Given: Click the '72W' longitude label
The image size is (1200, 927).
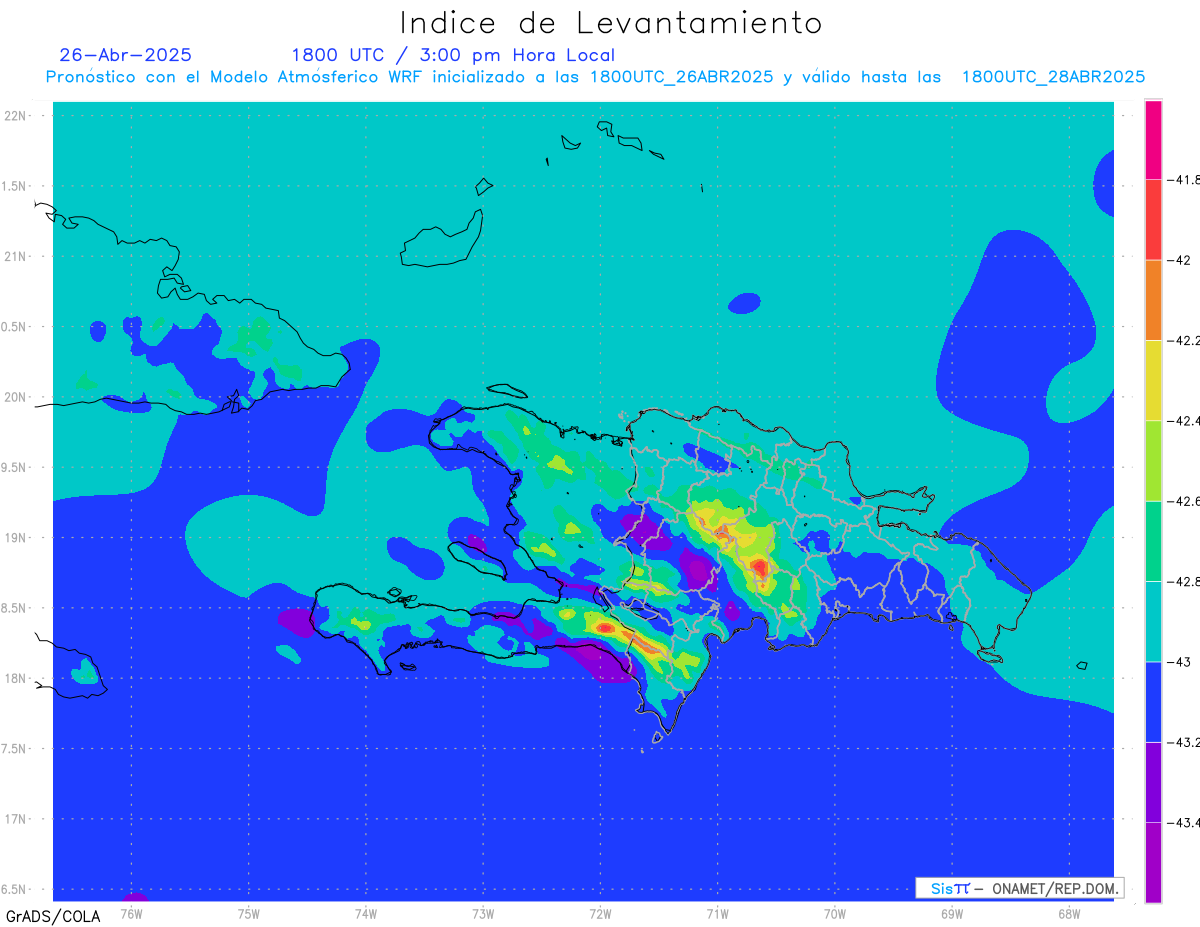Looking at the screenshot, I should 600,913.
